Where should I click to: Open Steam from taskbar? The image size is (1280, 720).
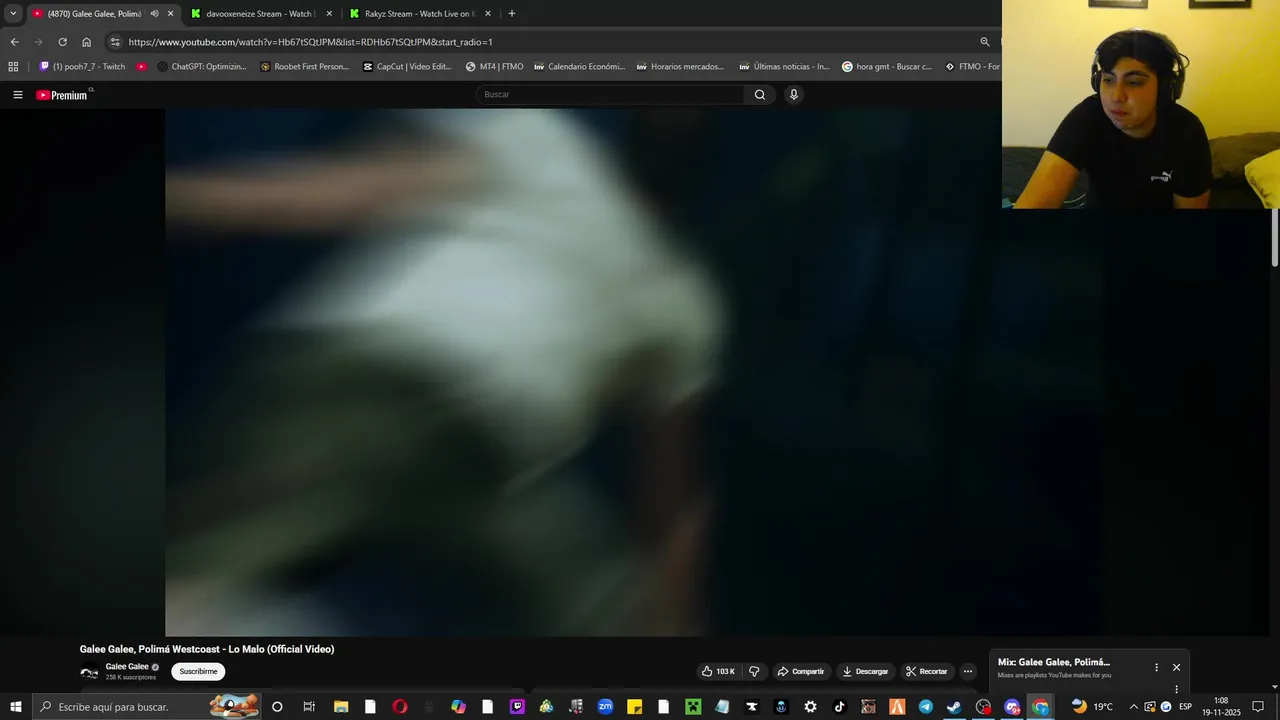954,707
